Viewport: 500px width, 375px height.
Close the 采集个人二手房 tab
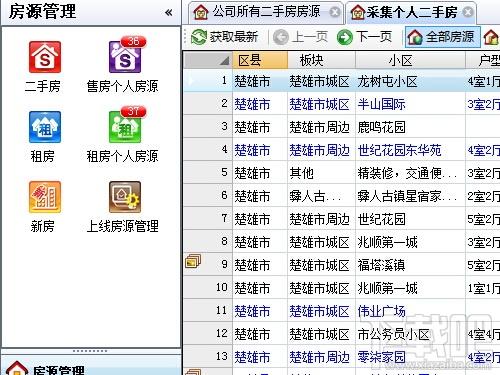(468, 12)
